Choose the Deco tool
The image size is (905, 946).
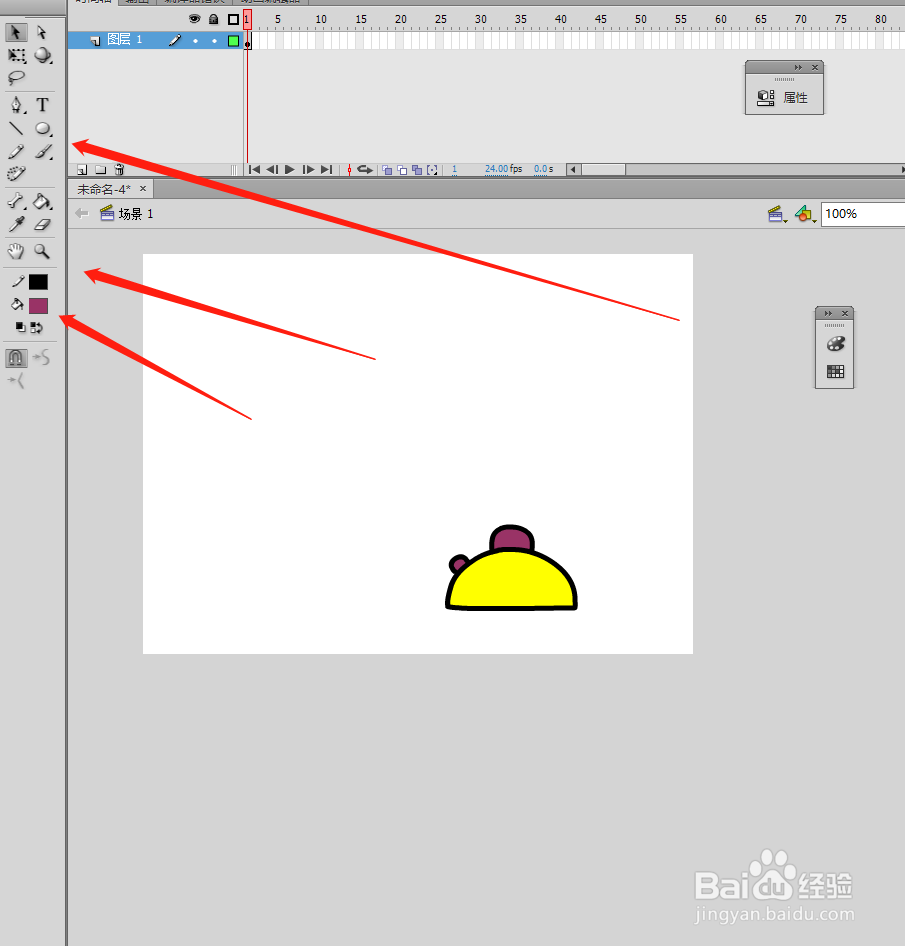[16, 174]
